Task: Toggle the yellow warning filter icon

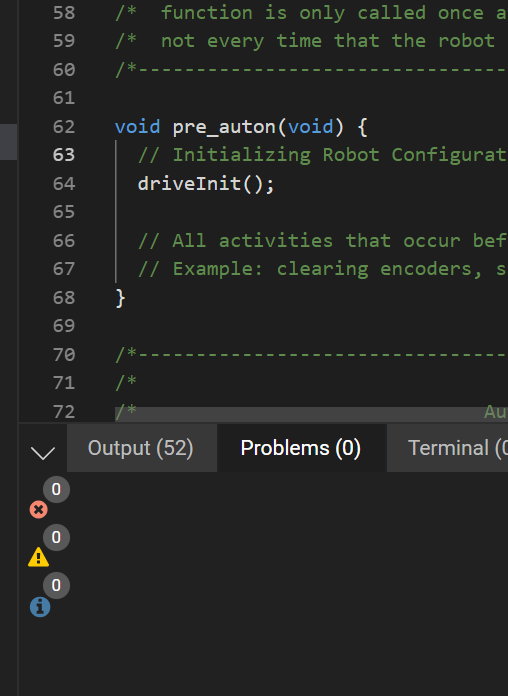Action: pos(39,558)
